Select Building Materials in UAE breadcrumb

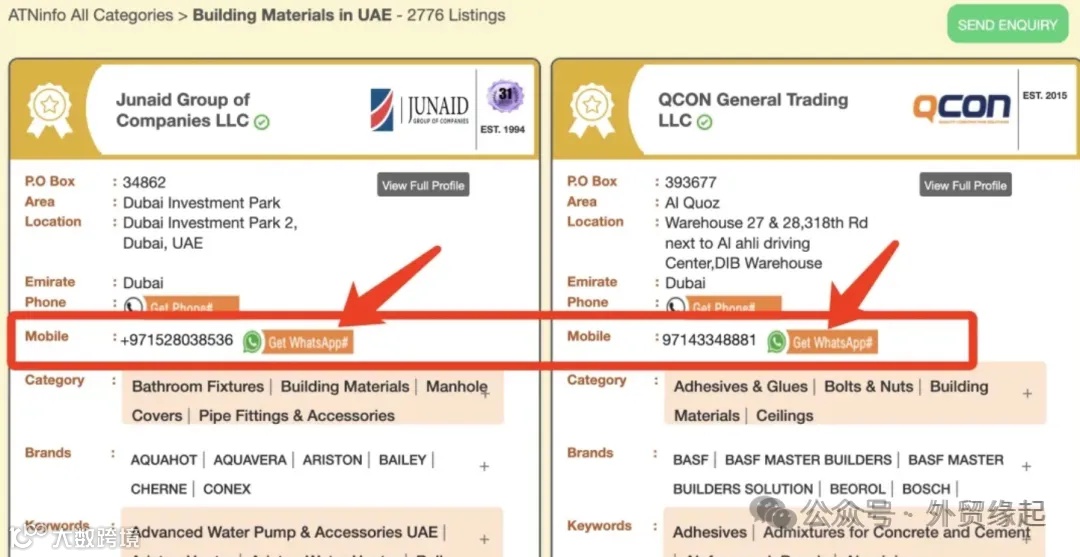(291, 15)
